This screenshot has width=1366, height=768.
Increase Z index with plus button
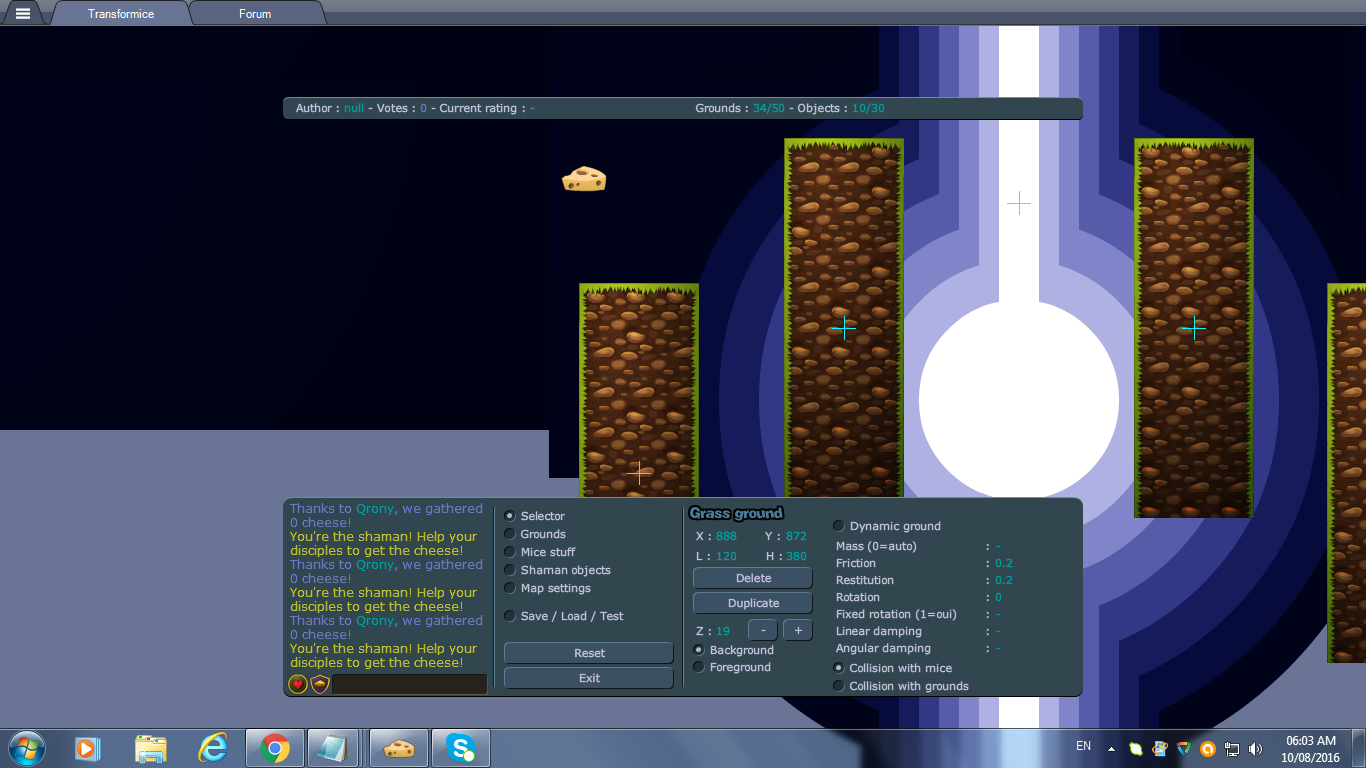click(x=797, y=630)
